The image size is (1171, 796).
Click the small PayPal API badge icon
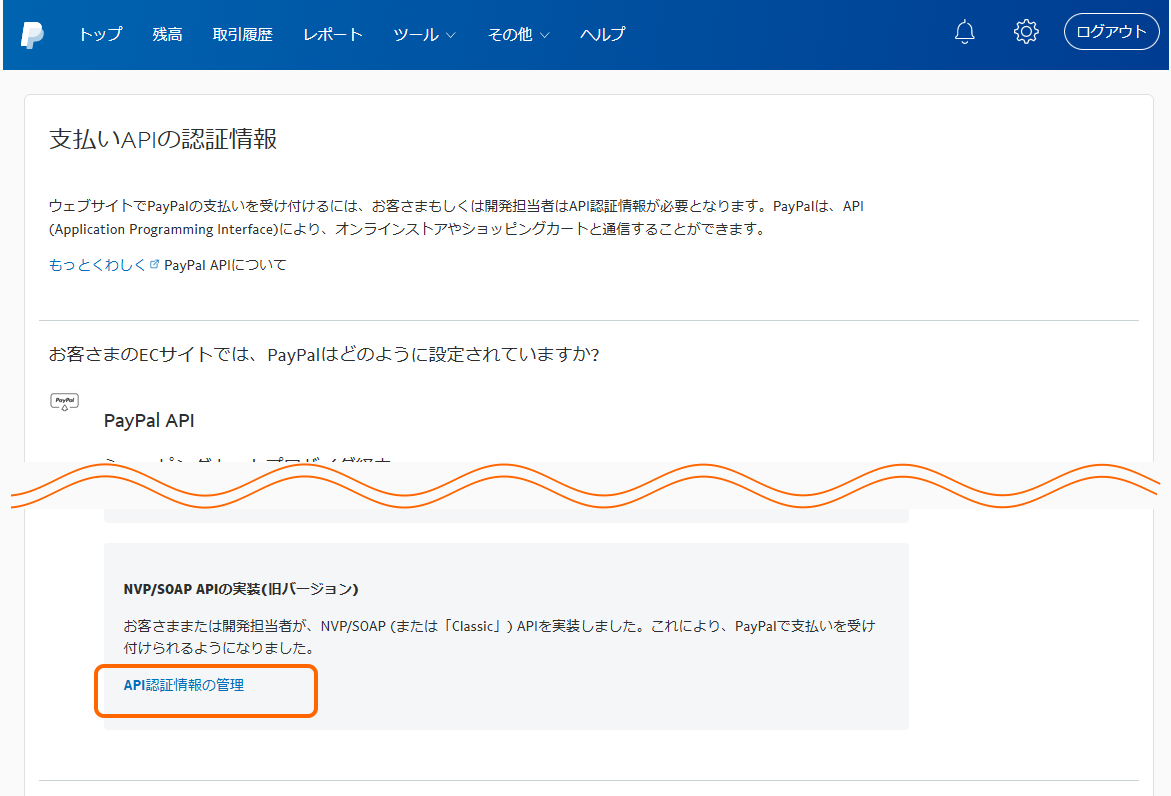pos(64,402)
